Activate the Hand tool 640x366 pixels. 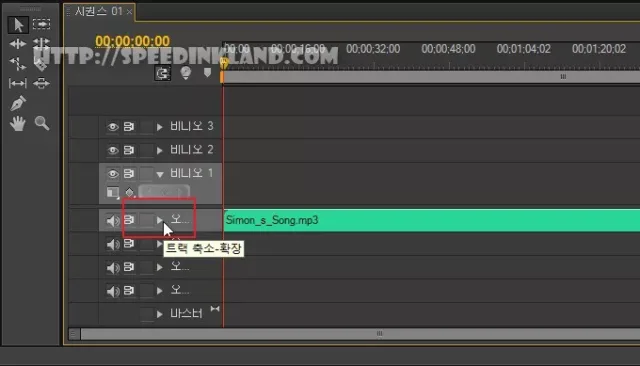(x=18, y=123)
